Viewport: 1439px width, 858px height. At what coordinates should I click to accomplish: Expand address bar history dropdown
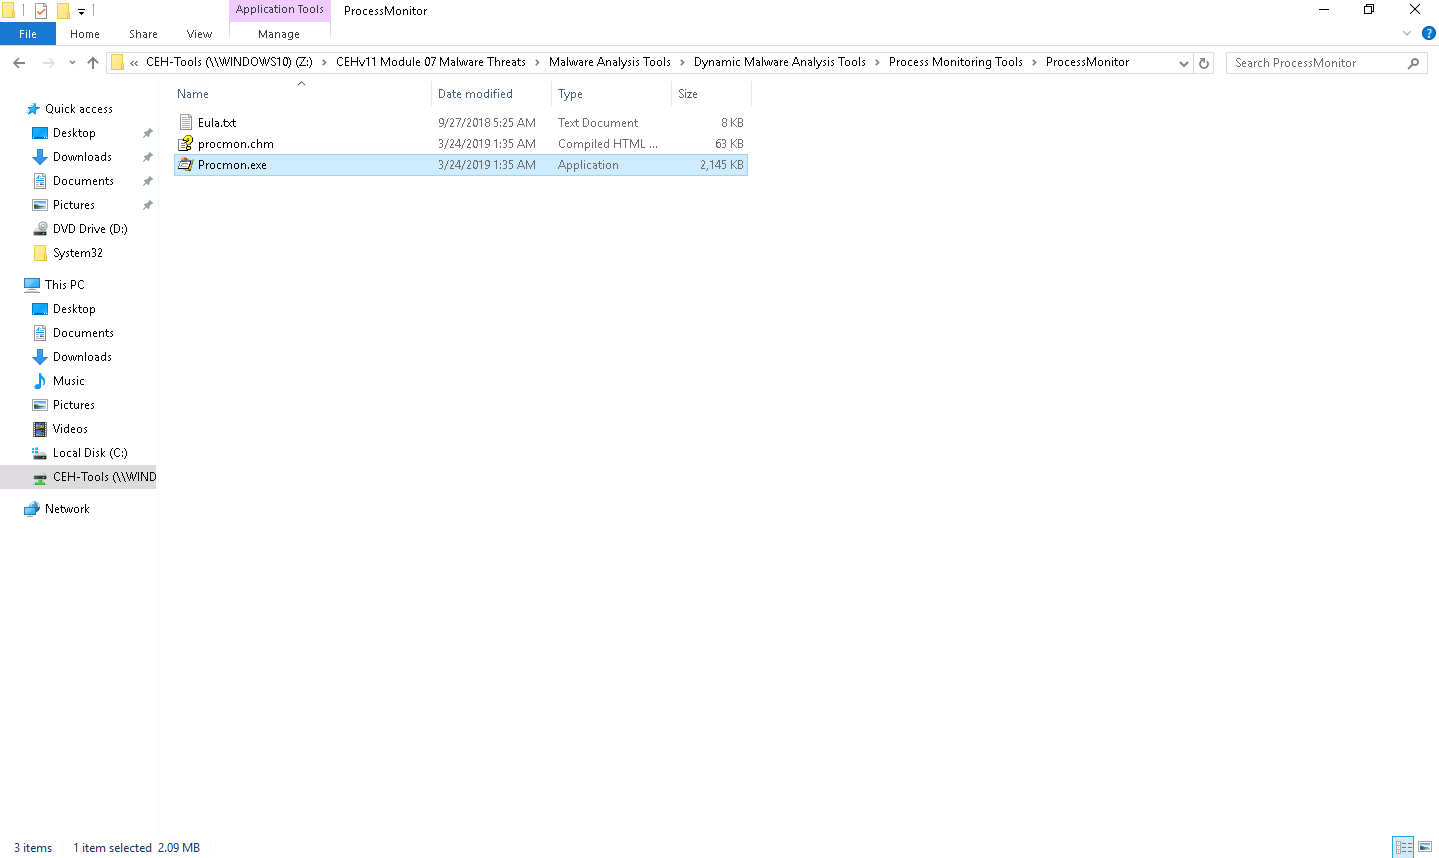click(1184, 63)
